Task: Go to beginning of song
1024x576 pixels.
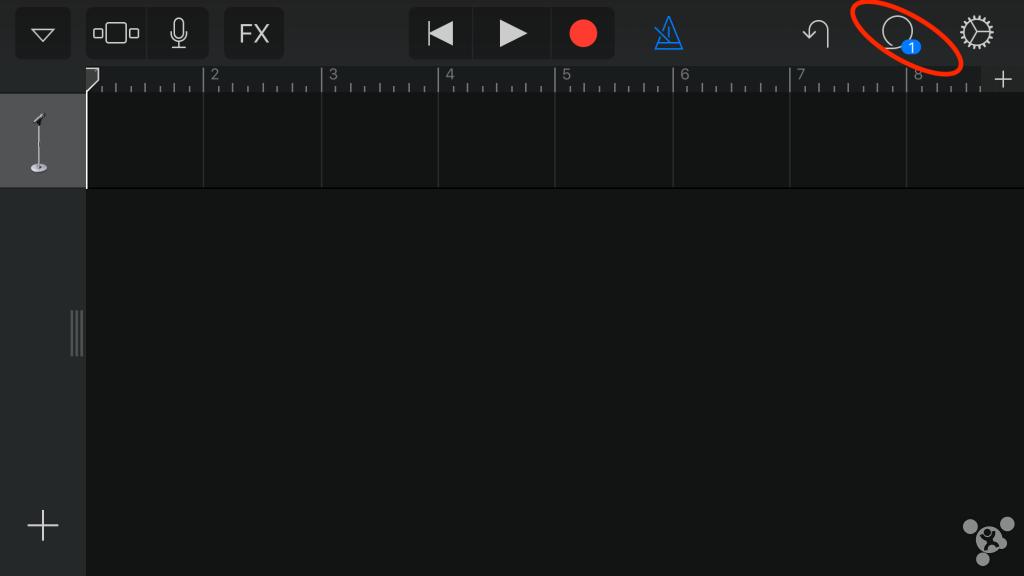Action: pyautogui.click(x=440, y=33)
